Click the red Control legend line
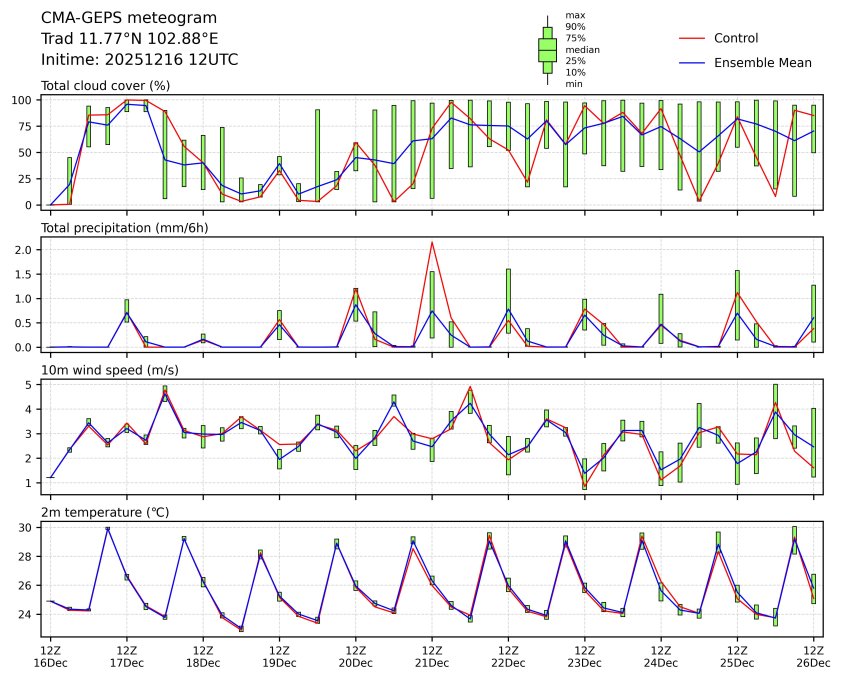The width and height of the screenshot is (842, 680). (692, 38)
